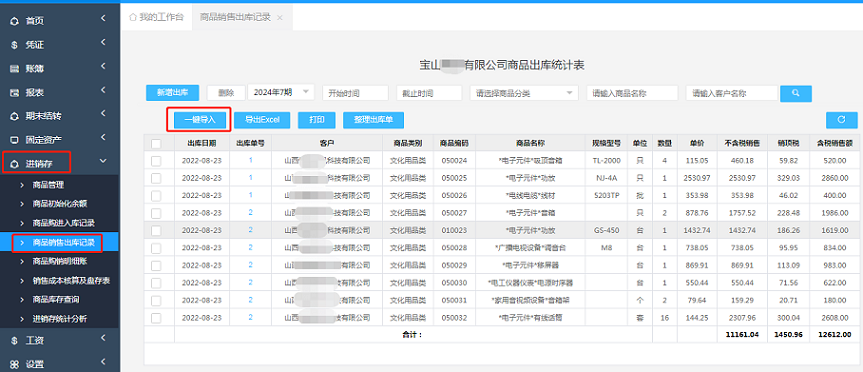The image size is (863, 372).
Task: Click the 固定资产 monitor icon in sidebar
Action: 15,139
